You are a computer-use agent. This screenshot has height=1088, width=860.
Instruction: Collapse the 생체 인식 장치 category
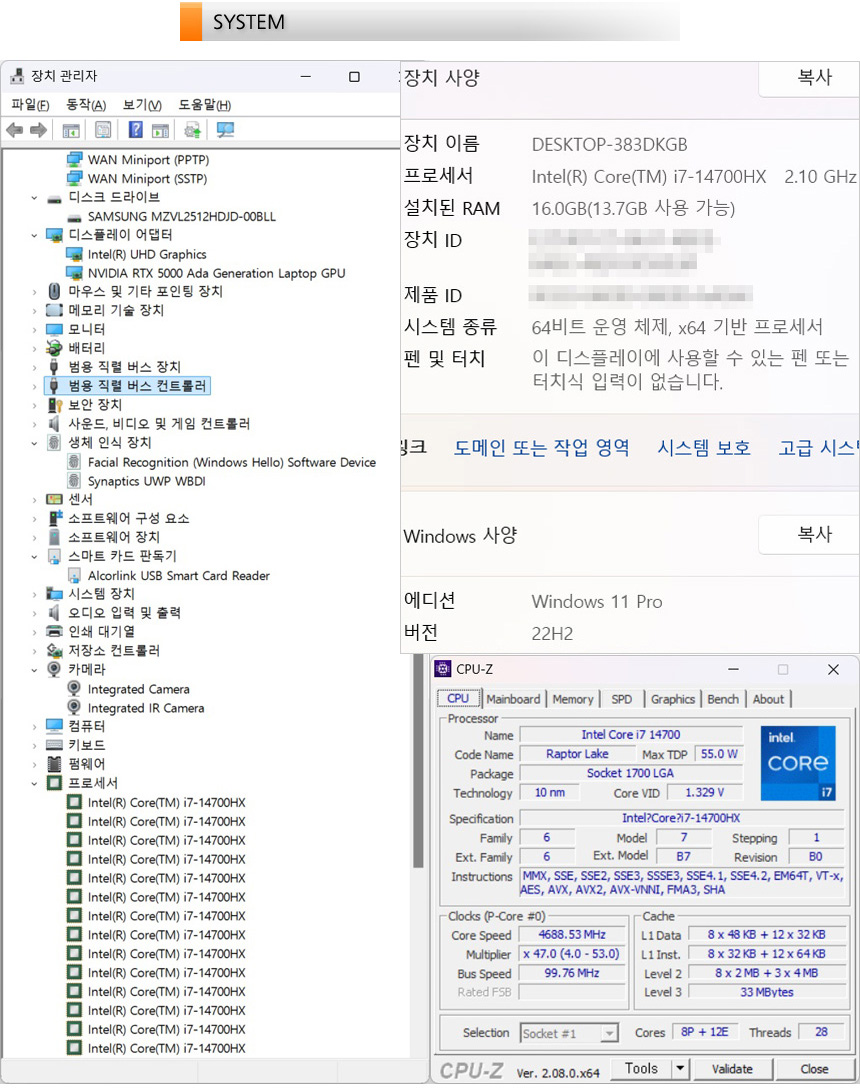coord(34,443)
